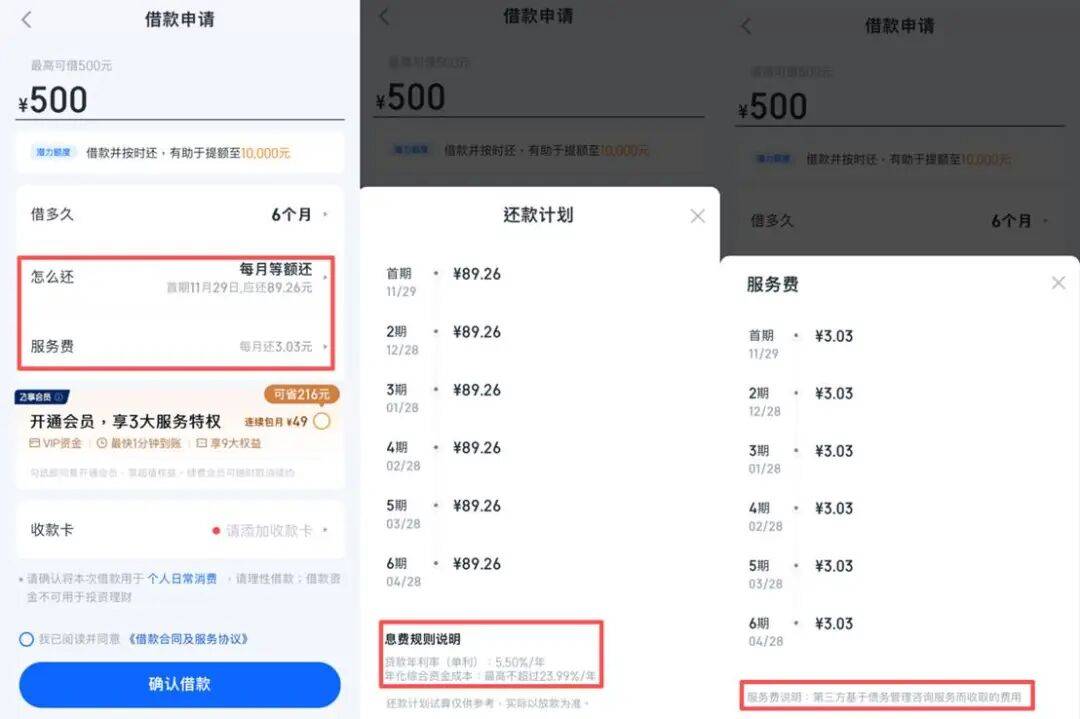The image size is (1080, 719).
Task: Open the 收款卡 add receiving card row
Action: pos(180,530)
